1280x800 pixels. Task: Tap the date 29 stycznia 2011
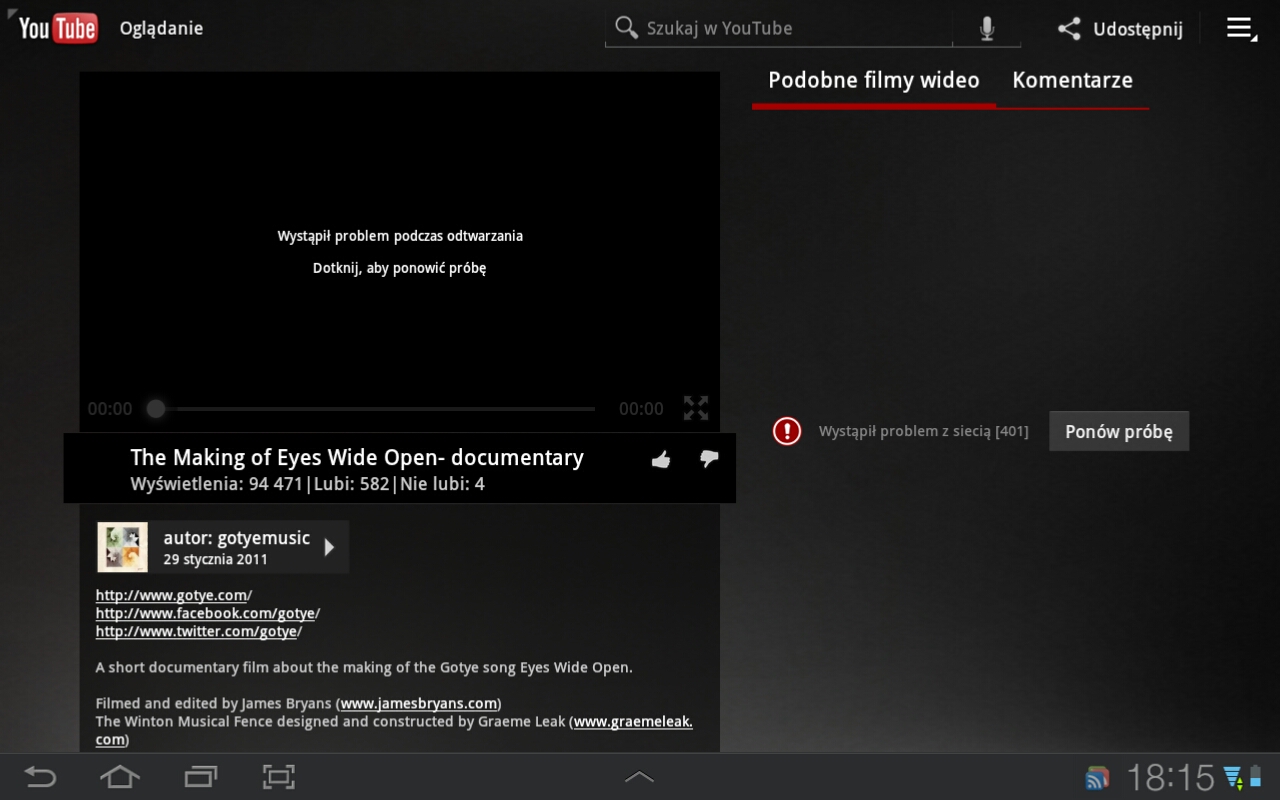coord(216,559)
